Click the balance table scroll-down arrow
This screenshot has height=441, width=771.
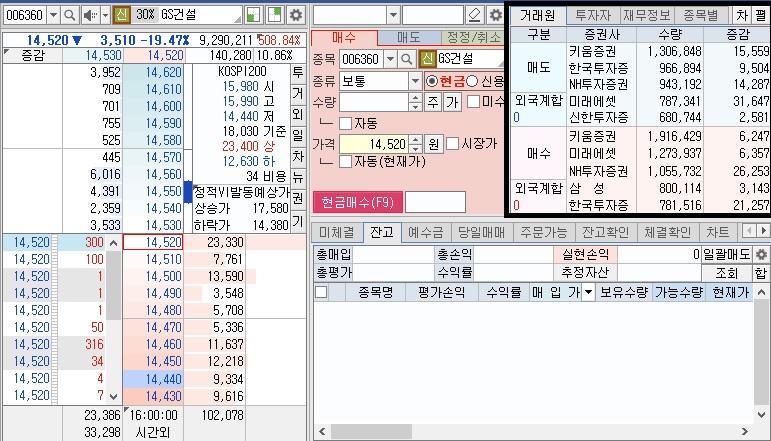pyautogui.click(x=761, y=414)
